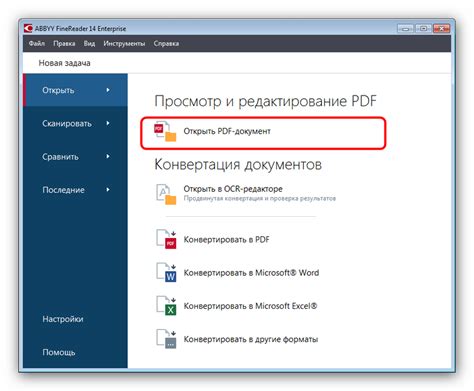This screenshot has height=391, width=474.
Task: Click the Open PDF document folder icon
Action: [x=165, y=131]
